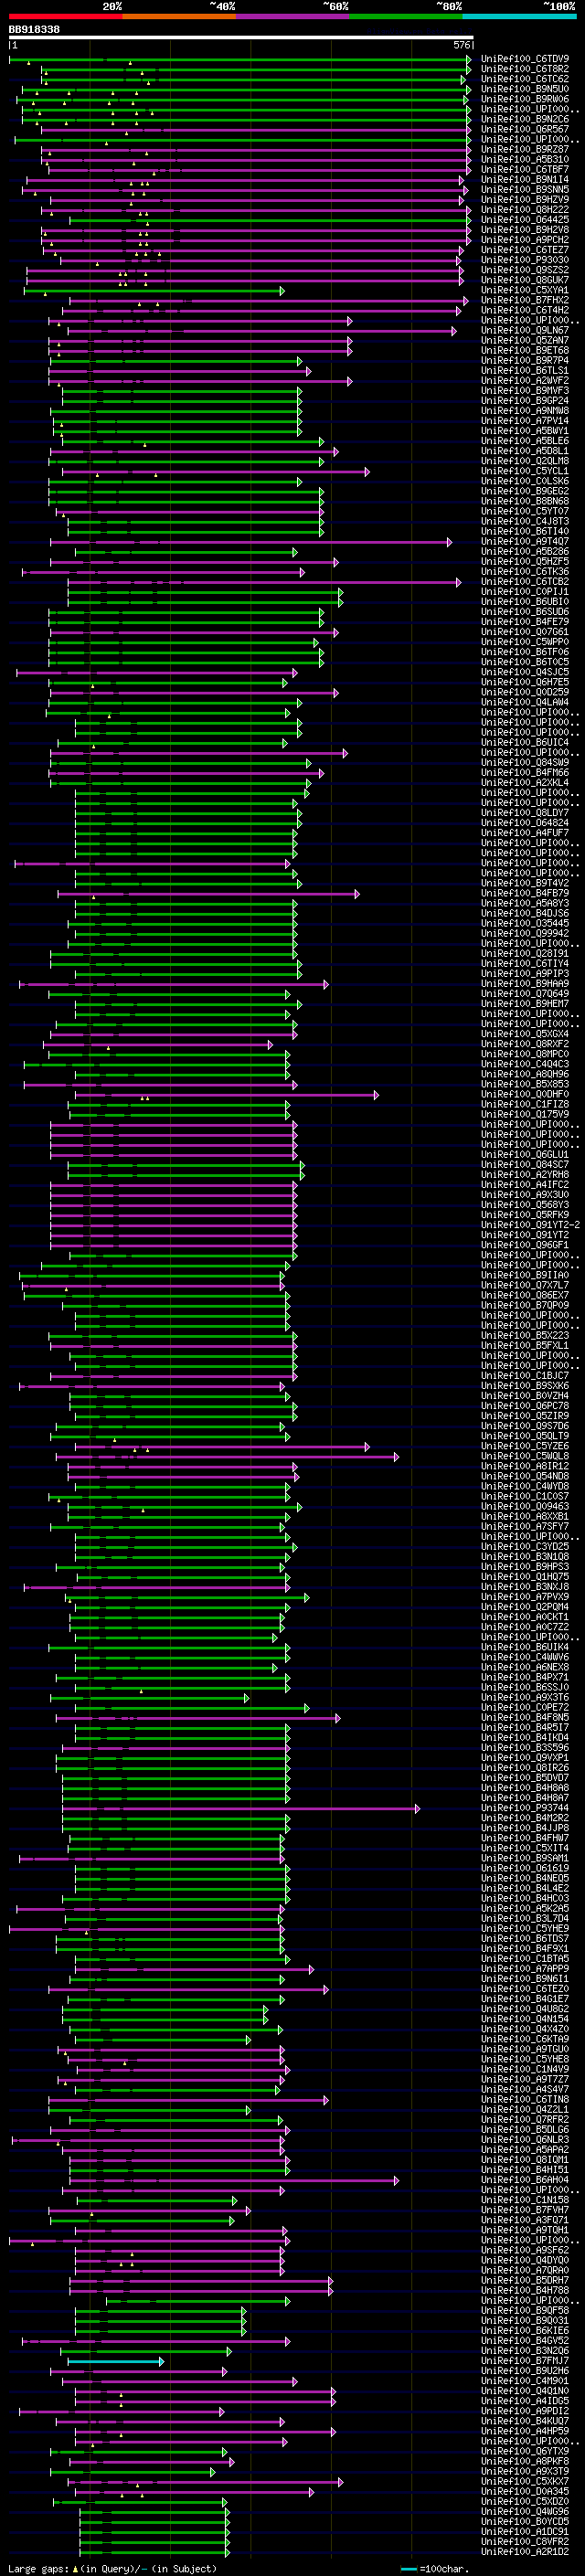
Task: Open hit UniRef100_C6TDV9
Action: click(525, 59)
